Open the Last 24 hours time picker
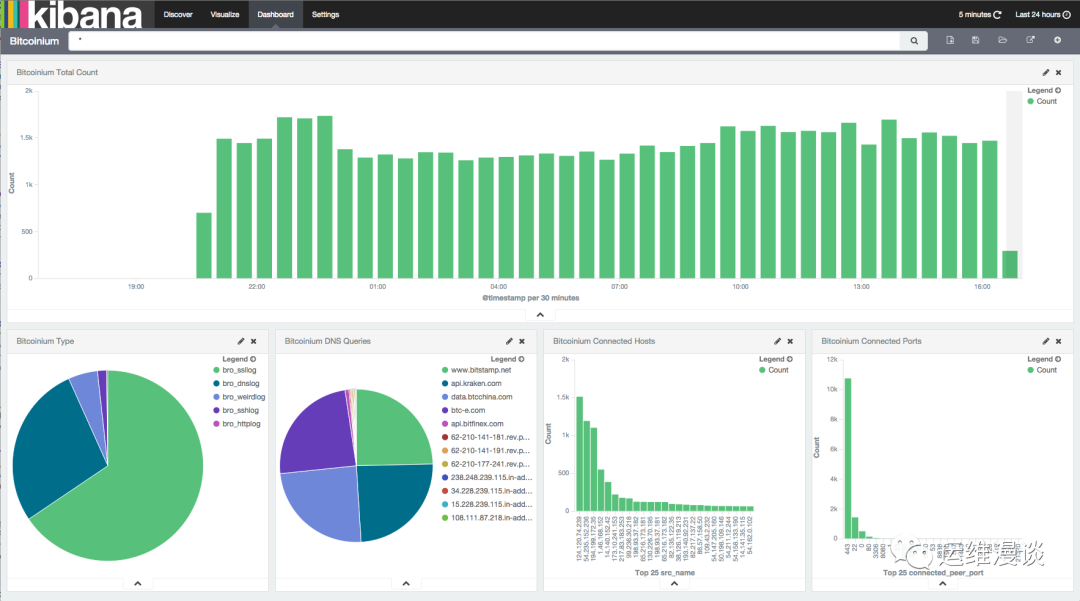1080x601 pixels. pos(1043,14)
